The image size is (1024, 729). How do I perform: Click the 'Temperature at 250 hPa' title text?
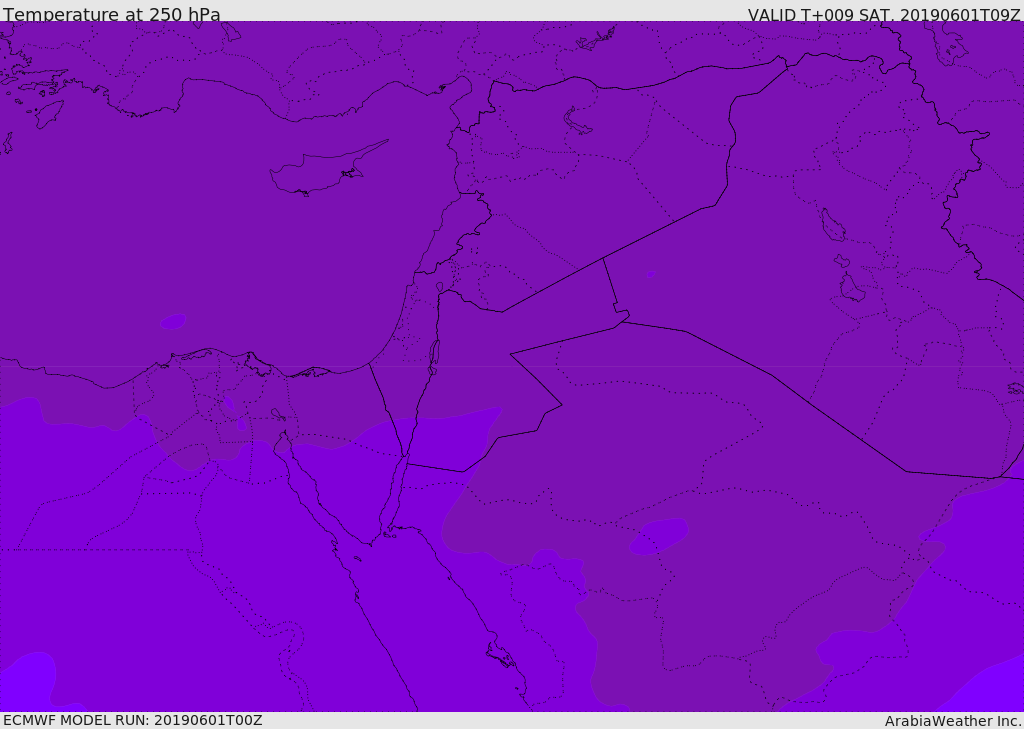tap(112, 14)
